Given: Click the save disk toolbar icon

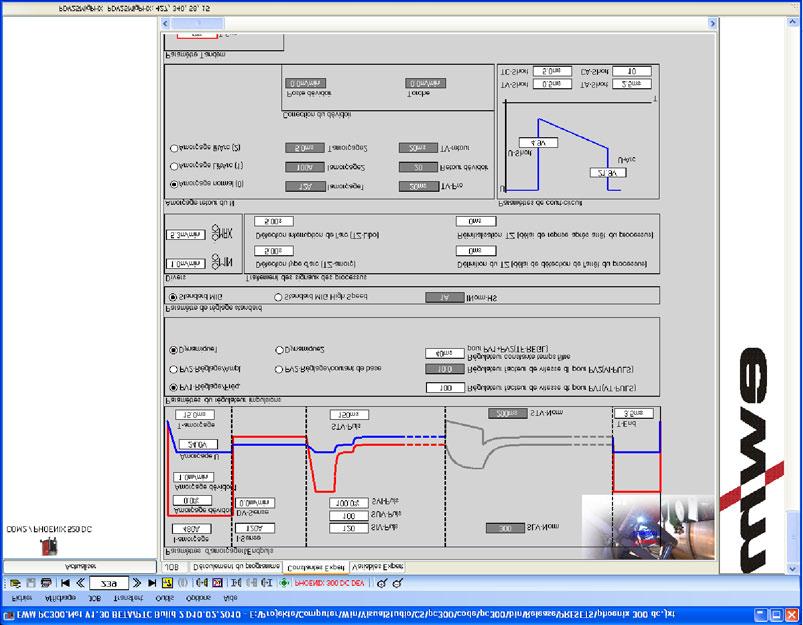Looking at the screenshot, I should click(31, 583).
